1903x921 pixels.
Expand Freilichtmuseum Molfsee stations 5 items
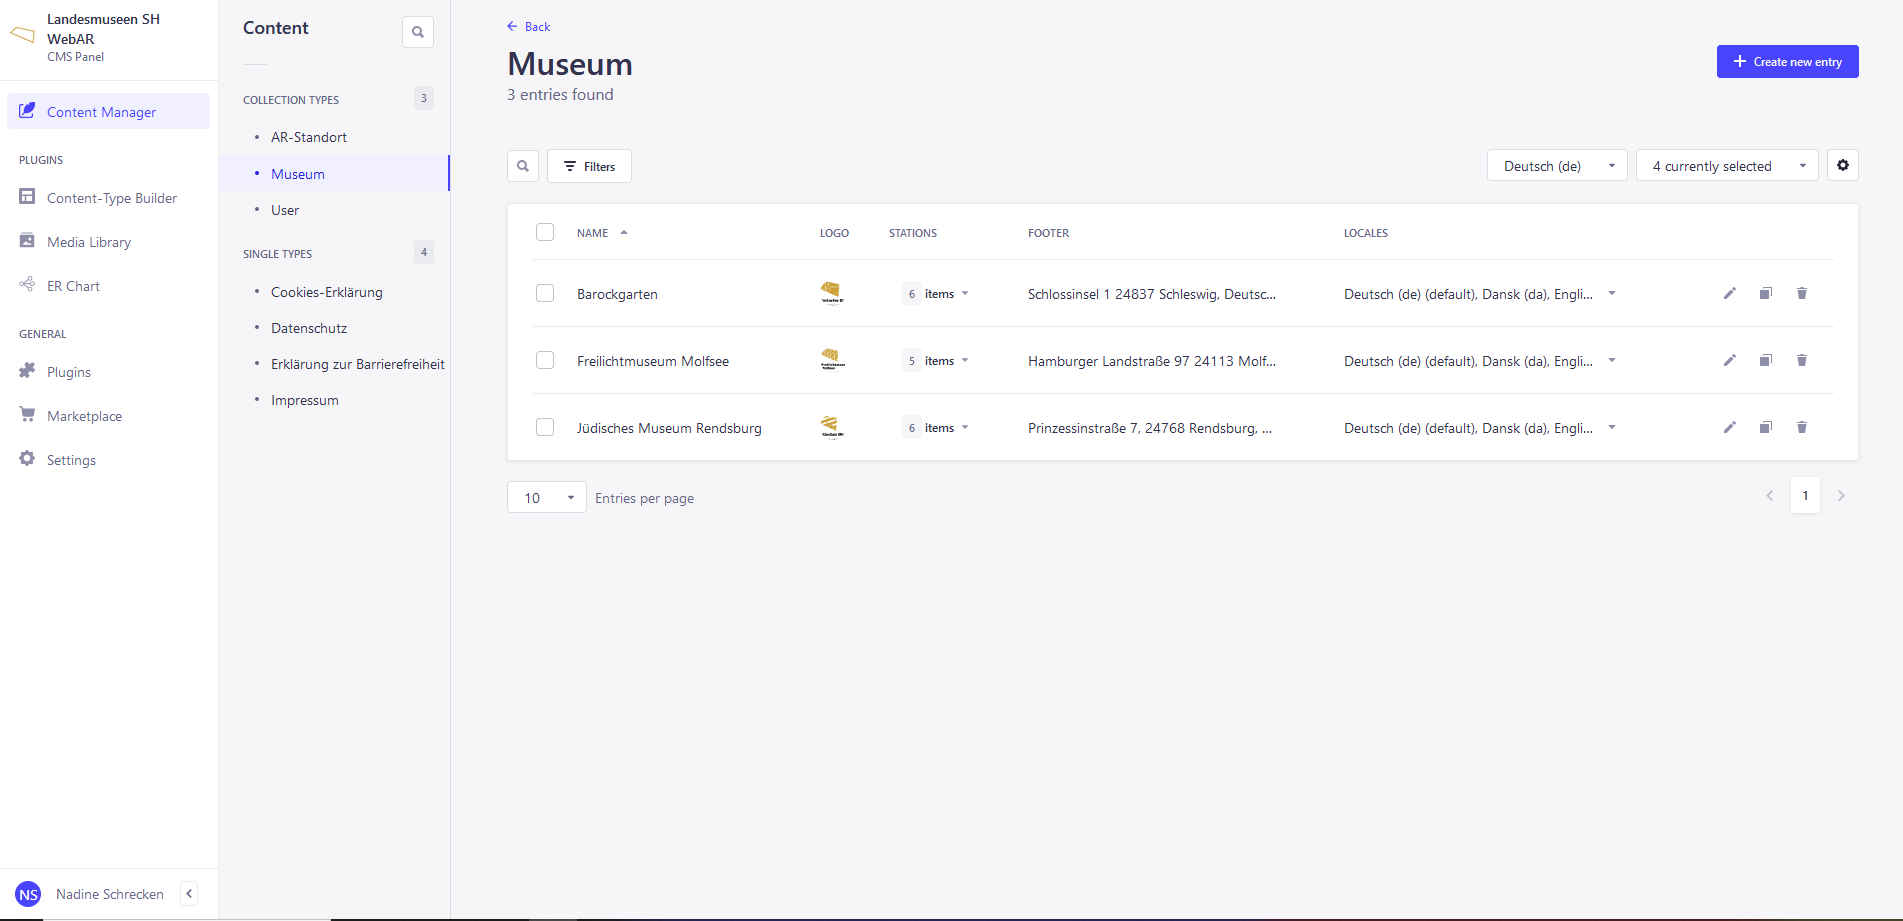[x=936, y=361]
